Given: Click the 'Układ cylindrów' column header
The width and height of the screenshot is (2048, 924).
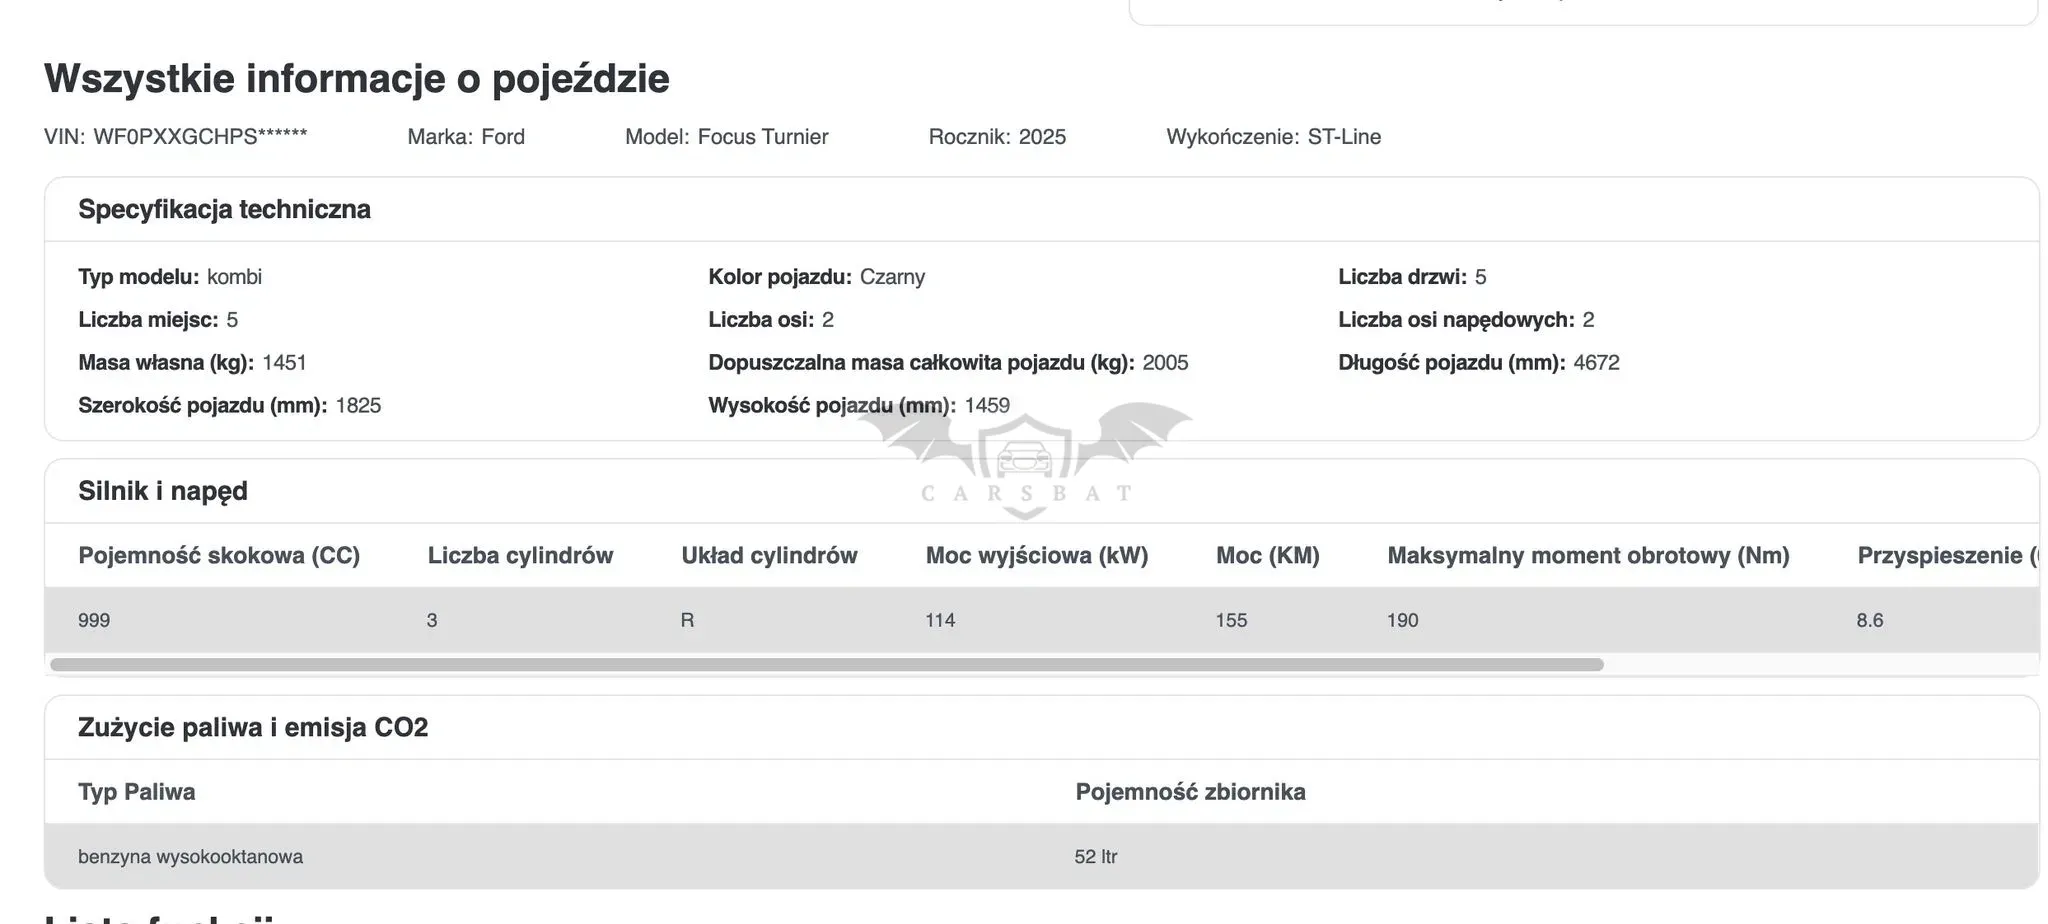Looking at the screenshot, I should pos(769,556).
